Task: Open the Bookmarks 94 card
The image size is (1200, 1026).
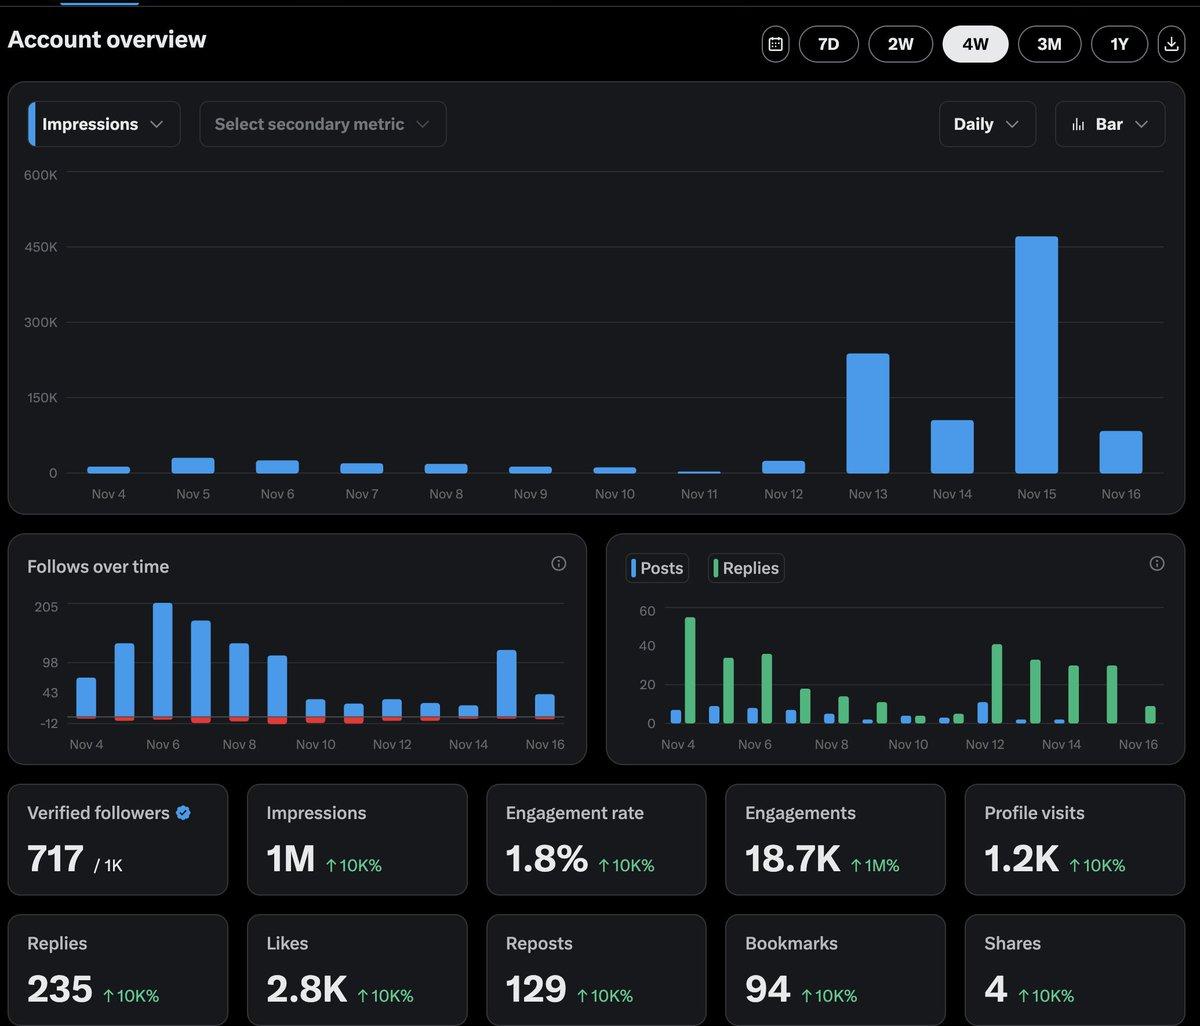Action: coord(835,969)
